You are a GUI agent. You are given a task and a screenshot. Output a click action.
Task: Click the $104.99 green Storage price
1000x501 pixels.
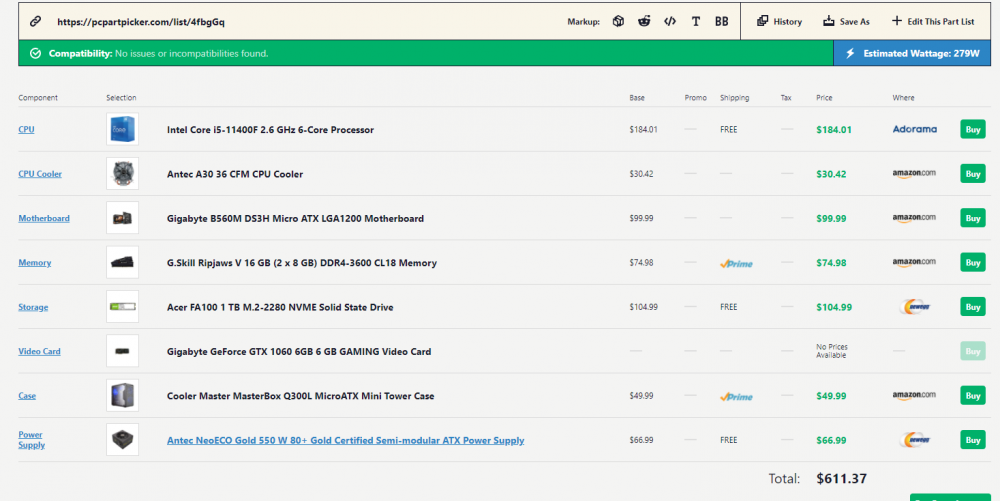(834, 307)
